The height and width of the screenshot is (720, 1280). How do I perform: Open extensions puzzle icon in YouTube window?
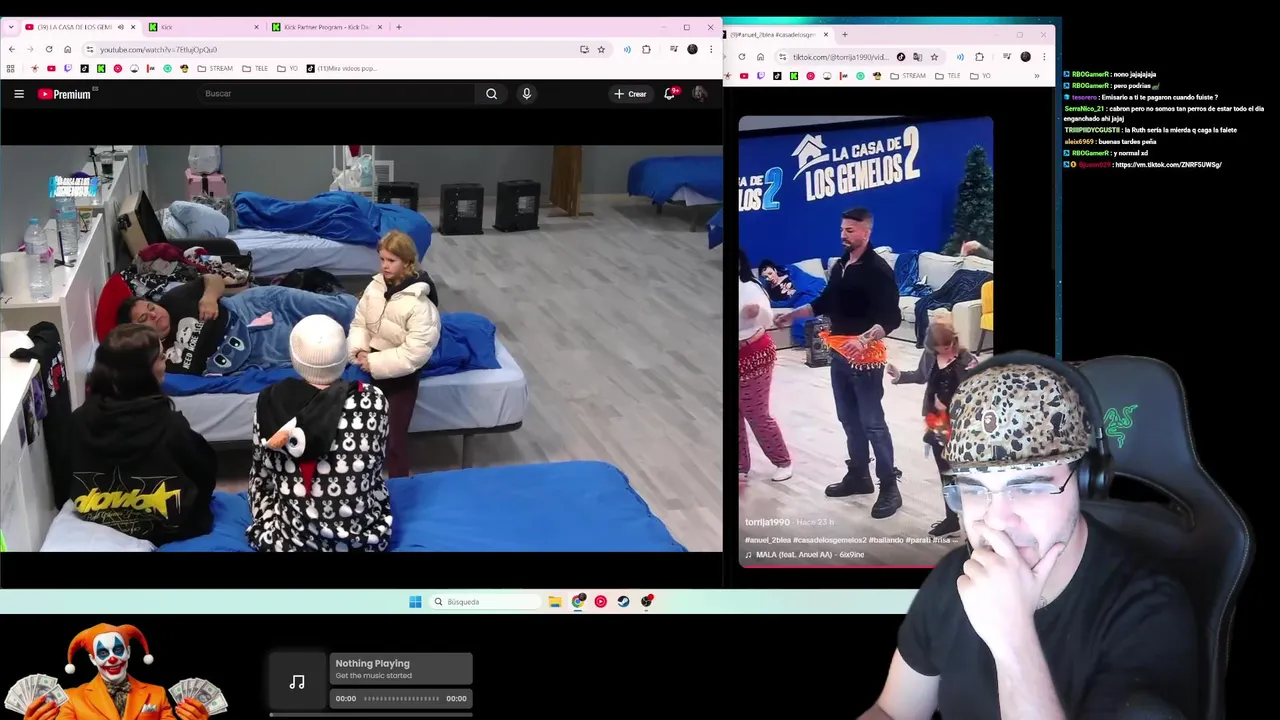(646, 49)
